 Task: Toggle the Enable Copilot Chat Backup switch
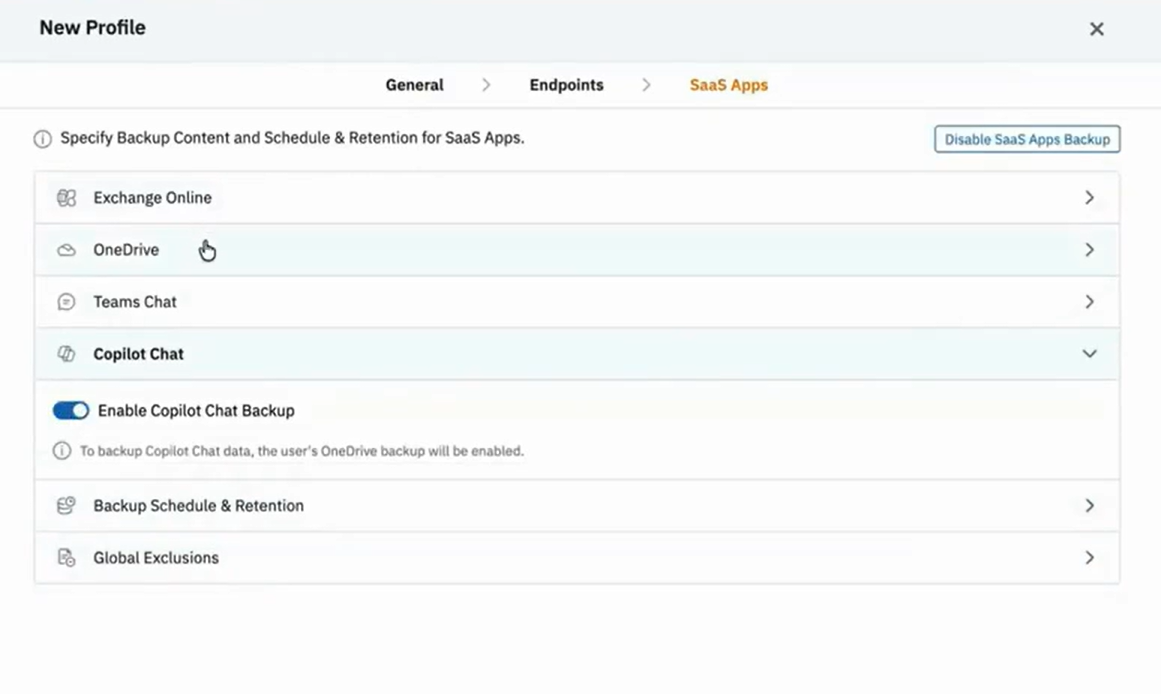tap(71, 410)
